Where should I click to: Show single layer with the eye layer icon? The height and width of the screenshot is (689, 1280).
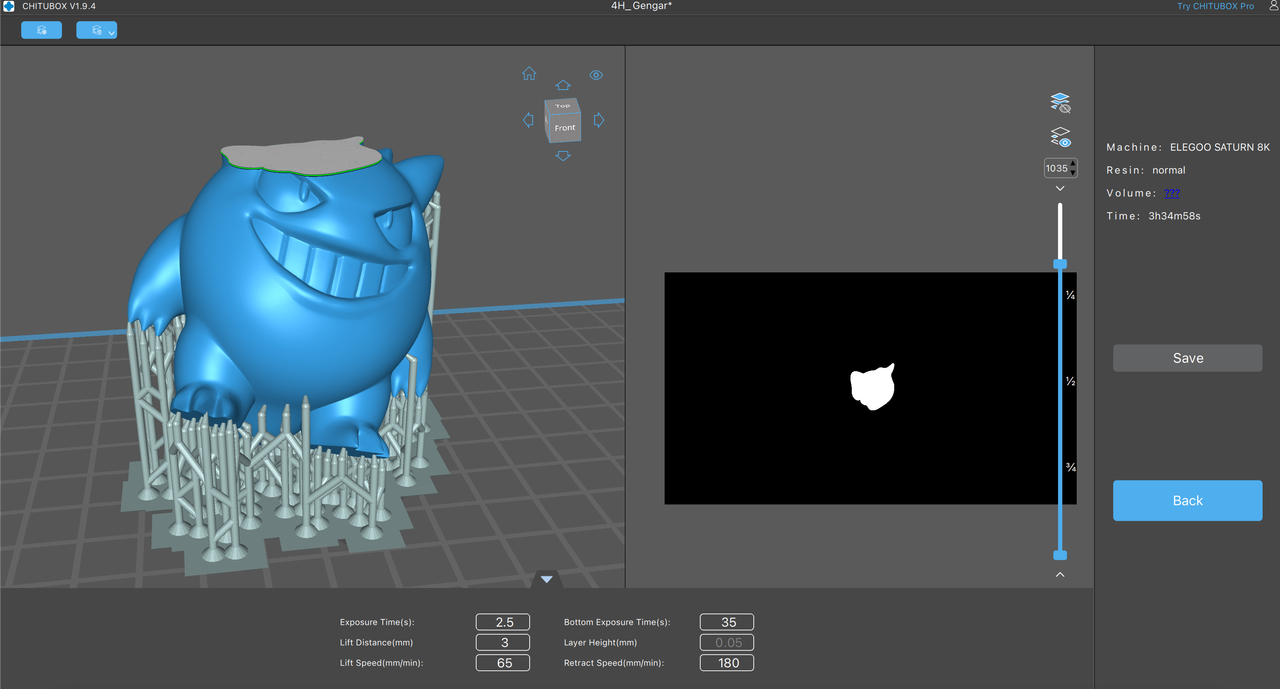[1060, 137]
